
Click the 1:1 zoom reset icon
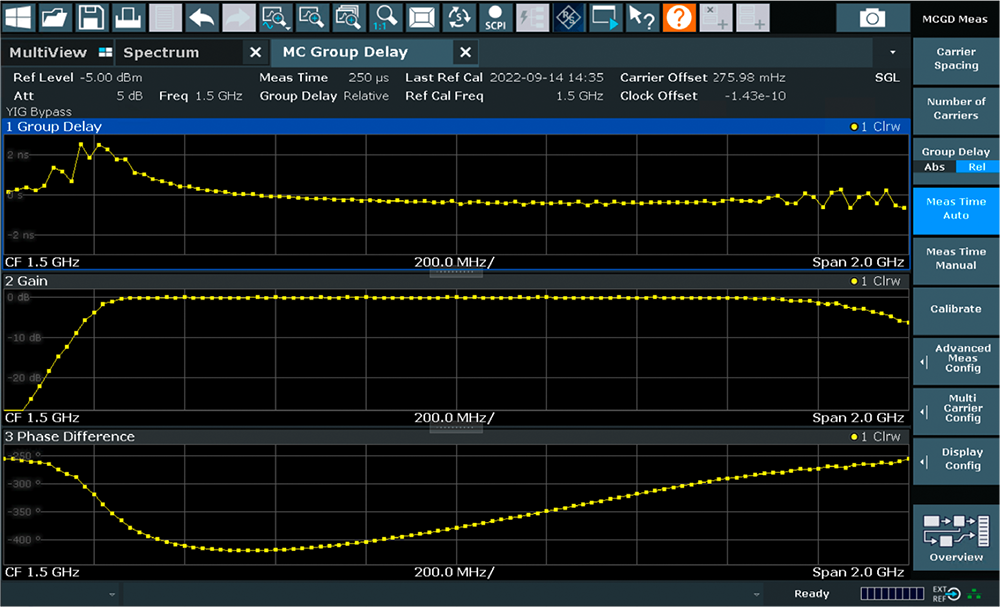(x=386, y=17)
